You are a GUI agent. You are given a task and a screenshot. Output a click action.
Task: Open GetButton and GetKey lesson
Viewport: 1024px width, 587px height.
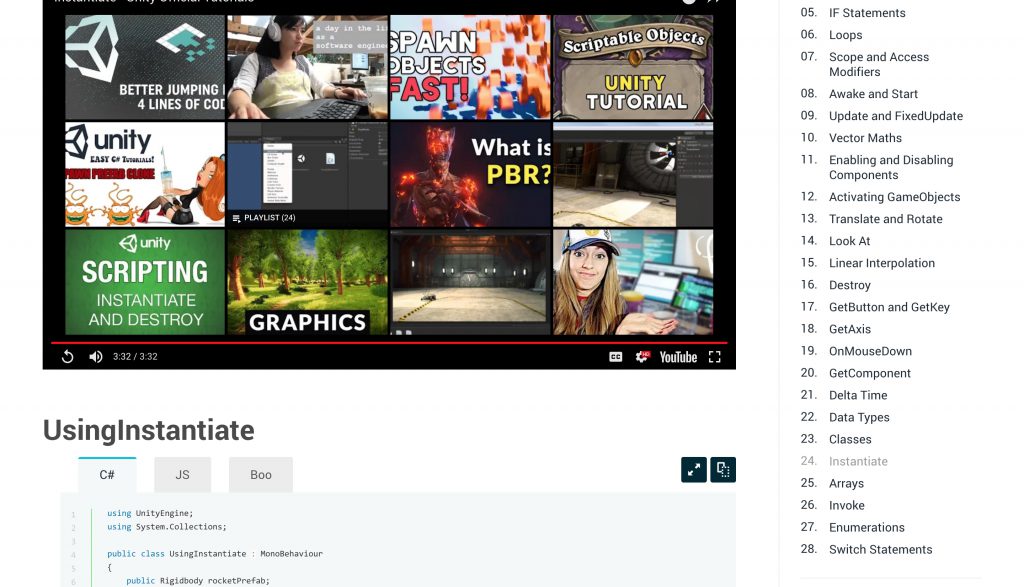point(889,308)
